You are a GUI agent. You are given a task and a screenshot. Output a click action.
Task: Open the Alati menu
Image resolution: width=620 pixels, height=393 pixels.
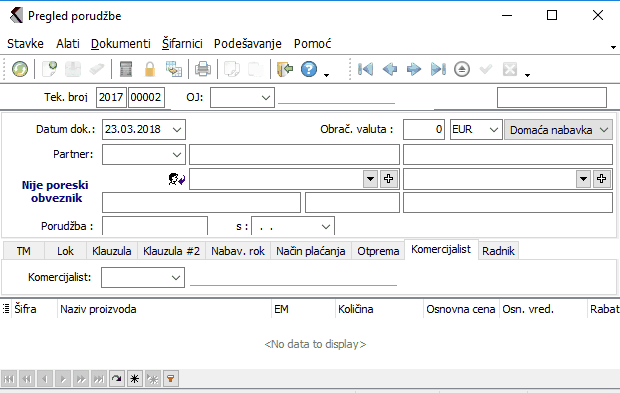coord(68,43)
